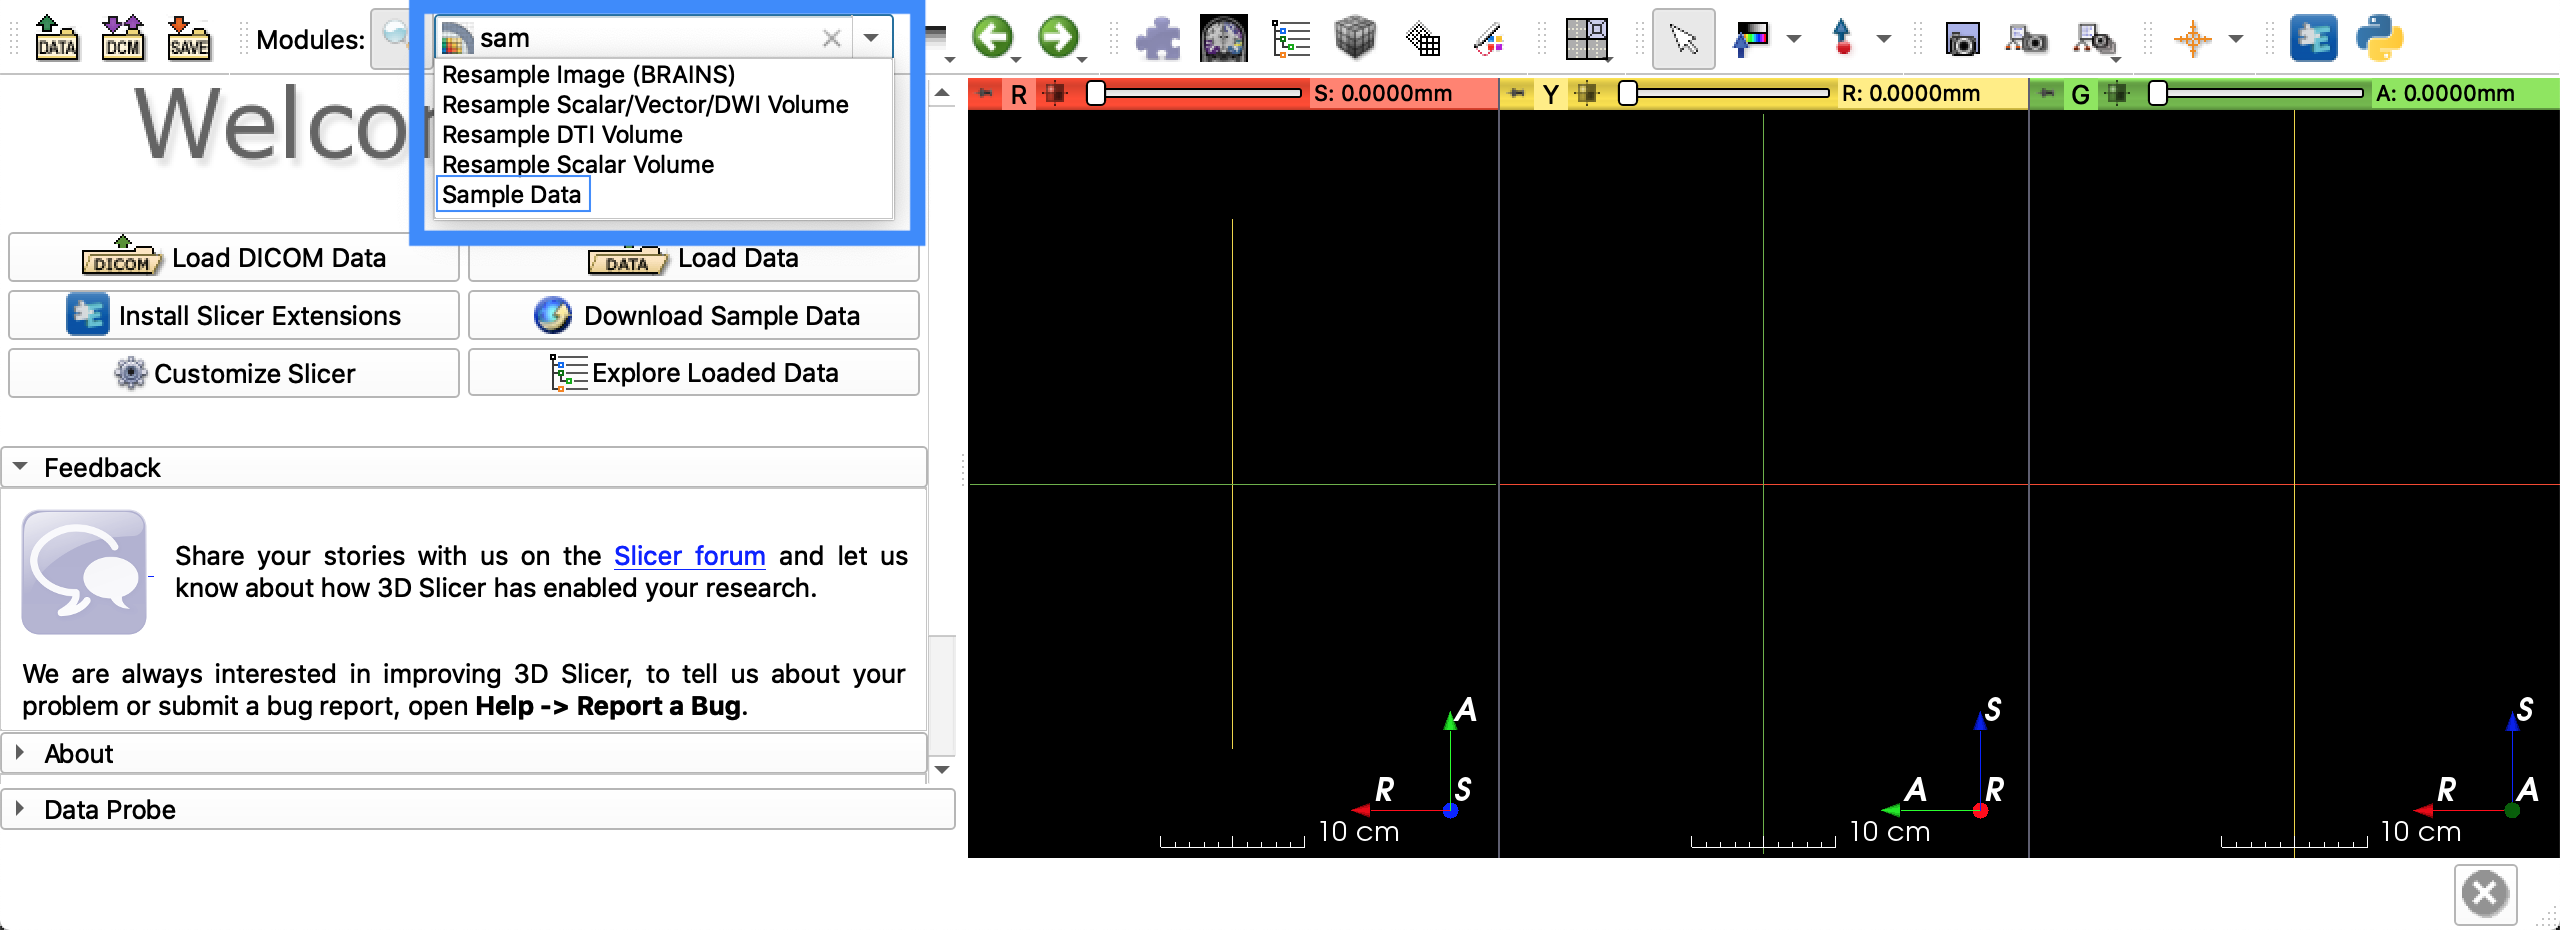
Task: Go forward to next module arrow
Action: pyautogui.click(x=1058, y=38)
